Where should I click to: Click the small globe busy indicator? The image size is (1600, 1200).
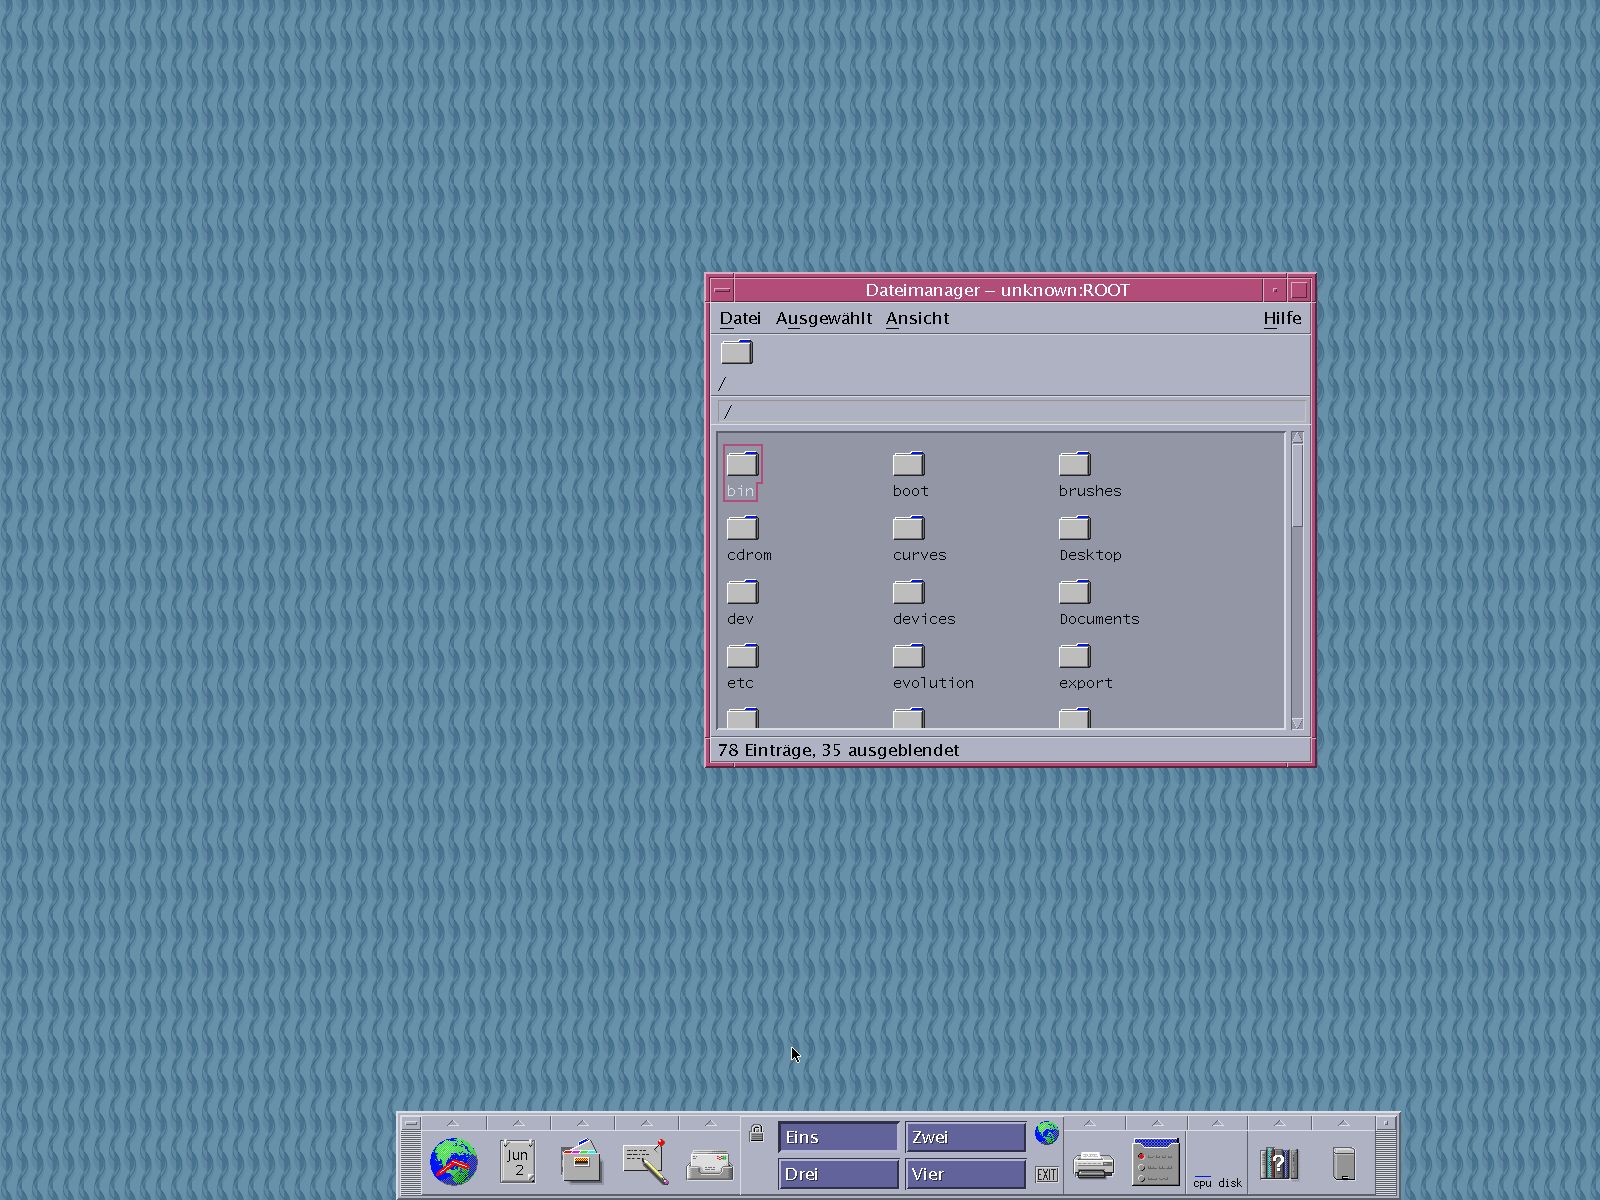coord(1047,1133)
